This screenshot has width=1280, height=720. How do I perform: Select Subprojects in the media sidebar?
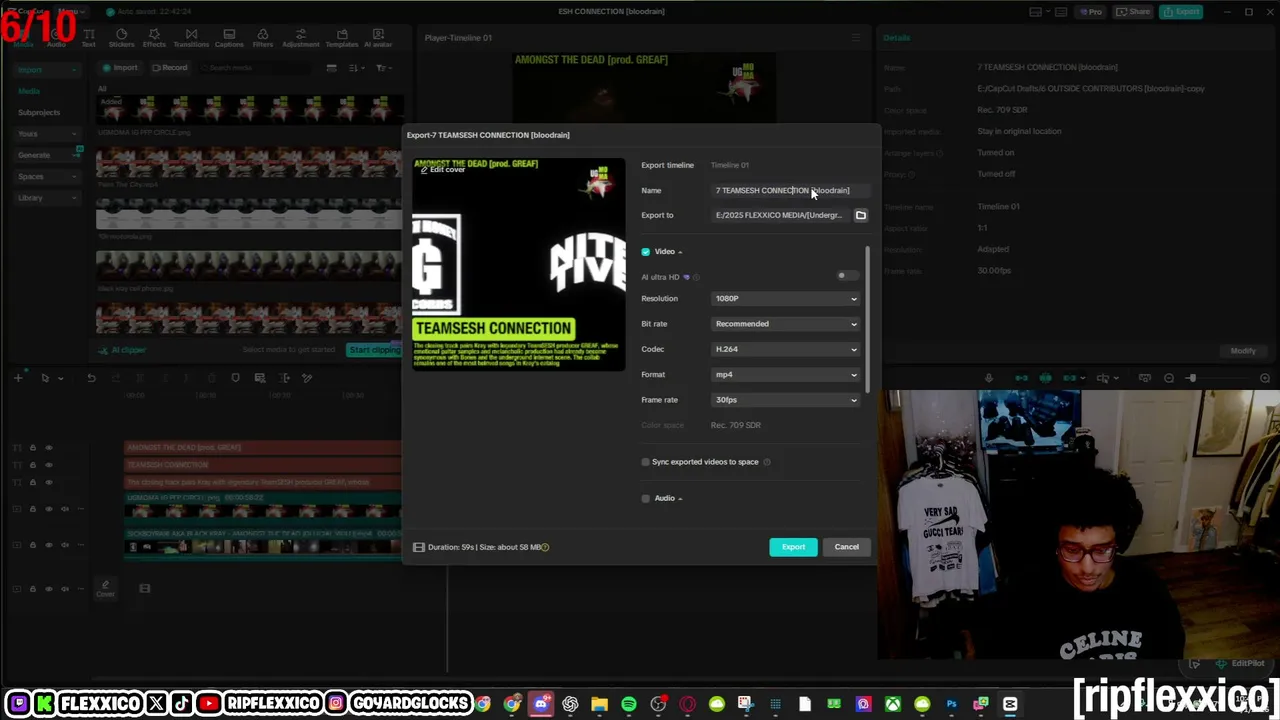39,113
